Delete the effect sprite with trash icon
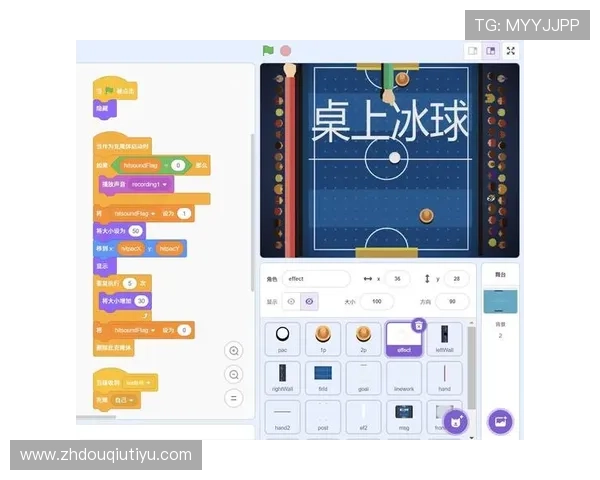The width and height of the screenshot is (600, 480). click(419, 325)
